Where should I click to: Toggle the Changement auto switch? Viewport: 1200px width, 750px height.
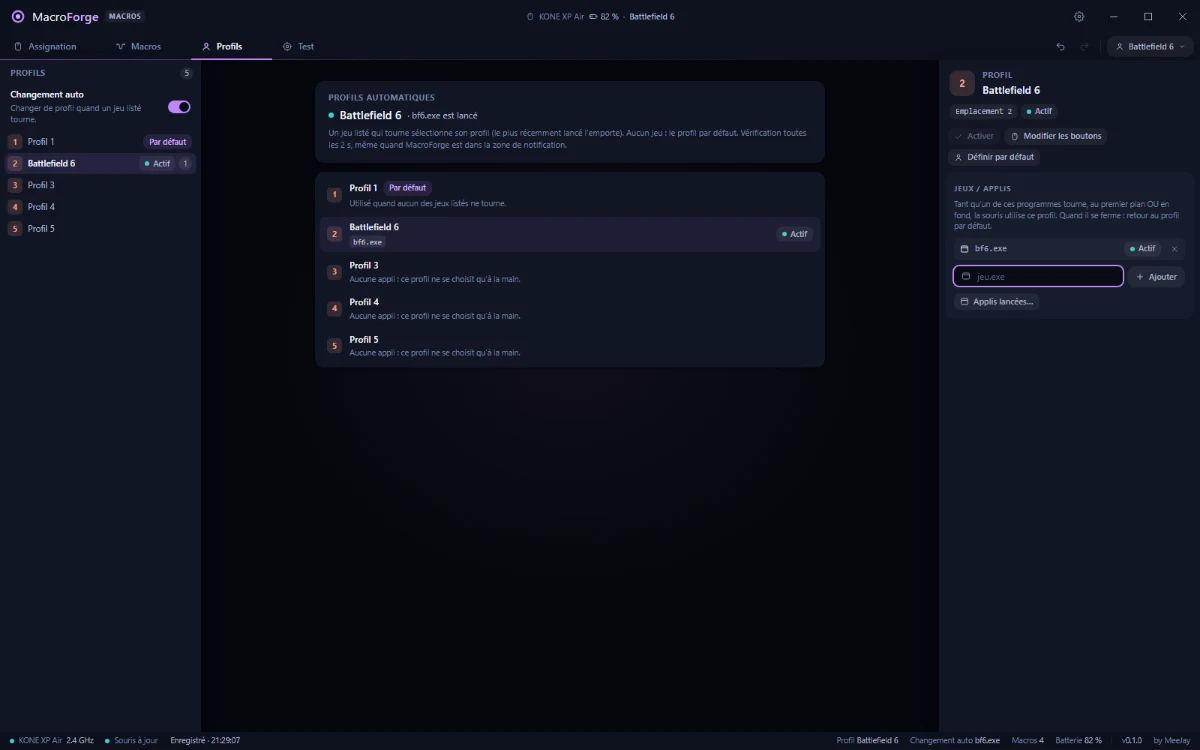coord(179,107)
